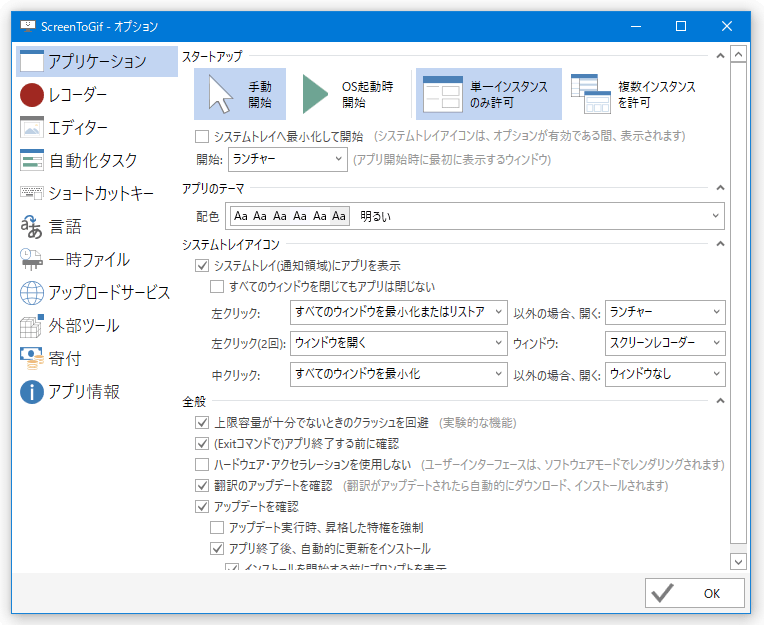Click the Aa color scheme preview strip
Viewport: 764px width, 625px height.
click(x=290, y=216)
